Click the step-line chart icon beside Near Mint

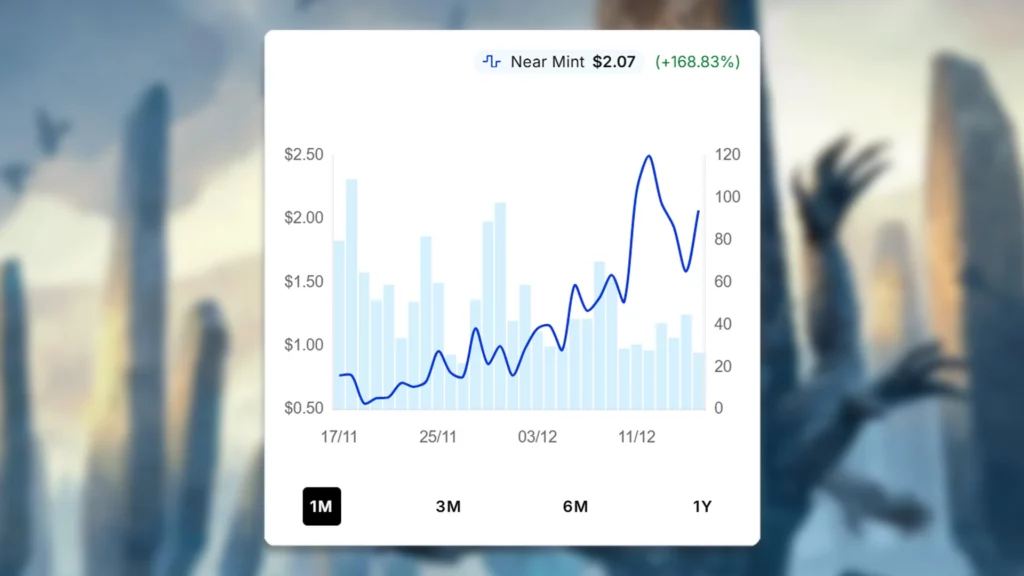click(491, 61)
